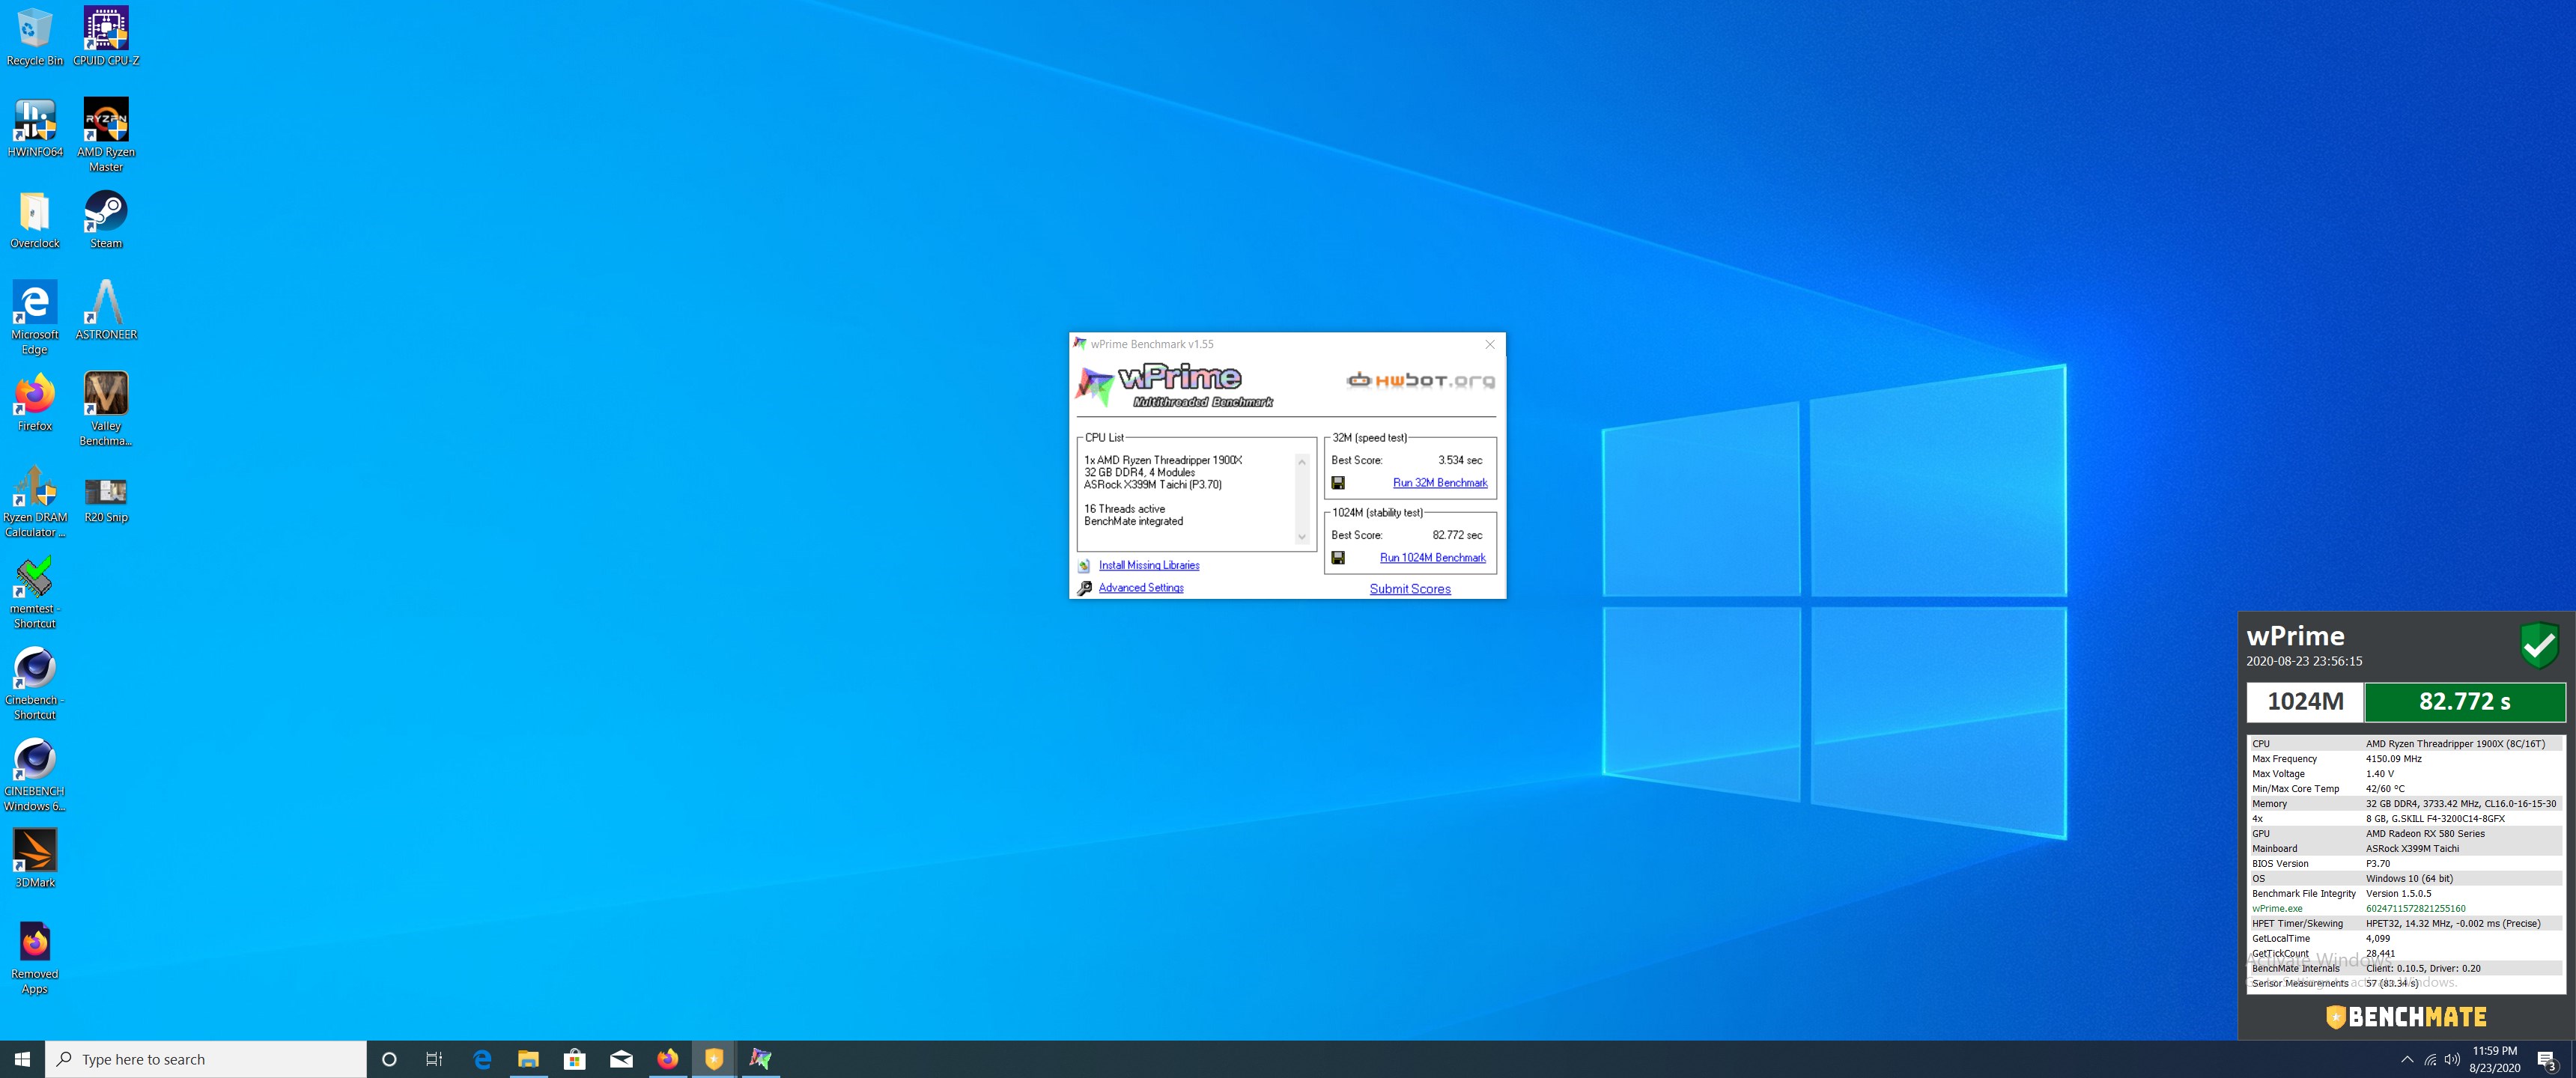The width and height of the screenshot is (2576, 1078).
Task: Switch to Firefox in the taskbar
Action: (x=668, y=1059)
